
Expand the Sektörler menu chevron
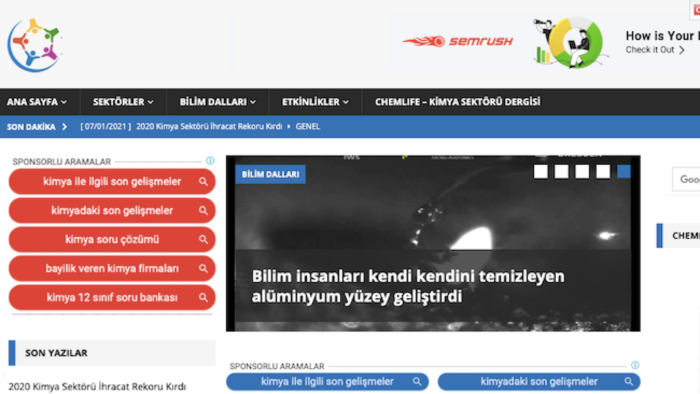point(150,102)
